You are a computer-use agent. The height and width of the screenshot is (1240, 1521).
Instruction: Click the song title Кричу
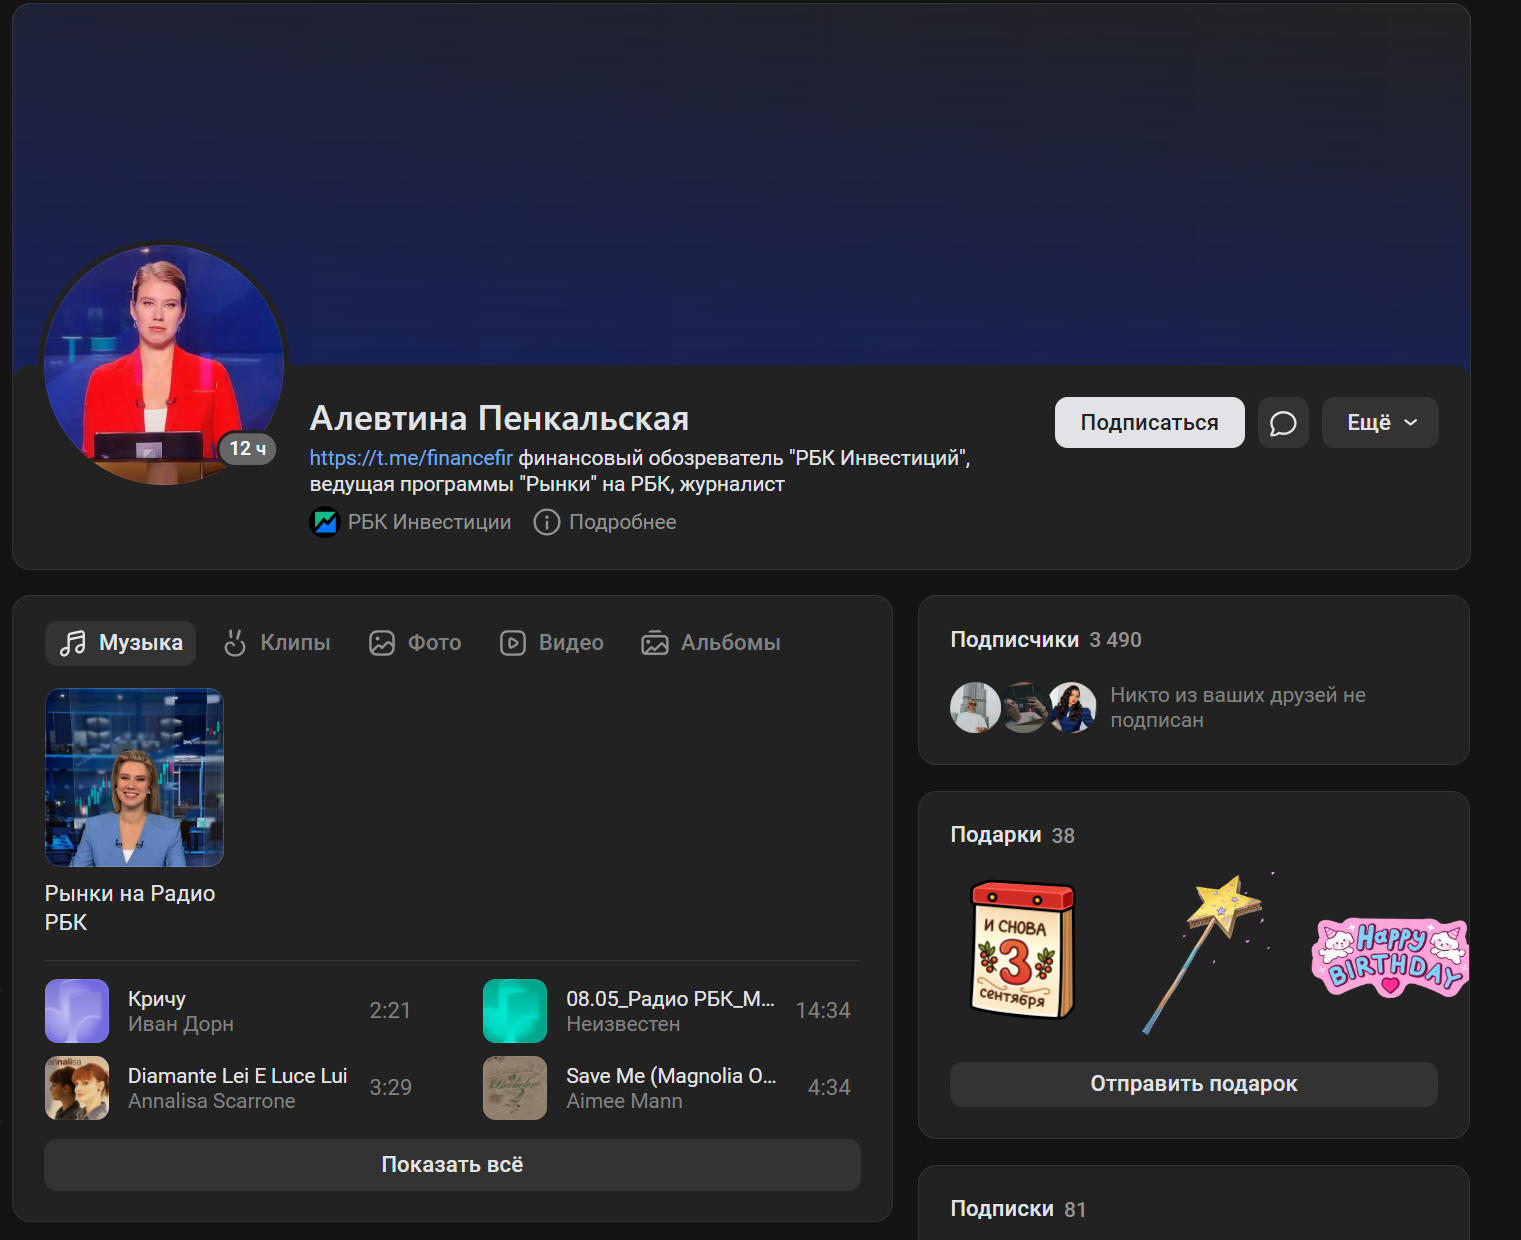tap(157, 999)
